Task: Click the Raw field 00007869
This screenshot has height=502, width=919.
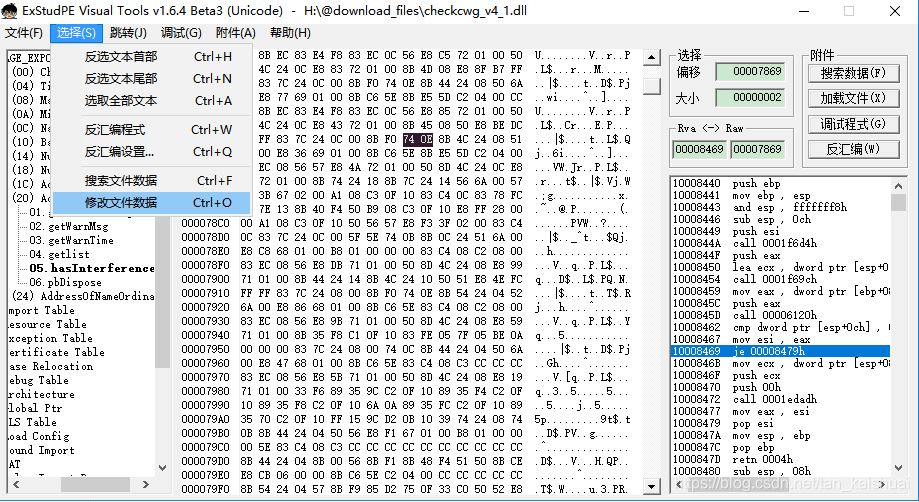Action: pos(757,149)
